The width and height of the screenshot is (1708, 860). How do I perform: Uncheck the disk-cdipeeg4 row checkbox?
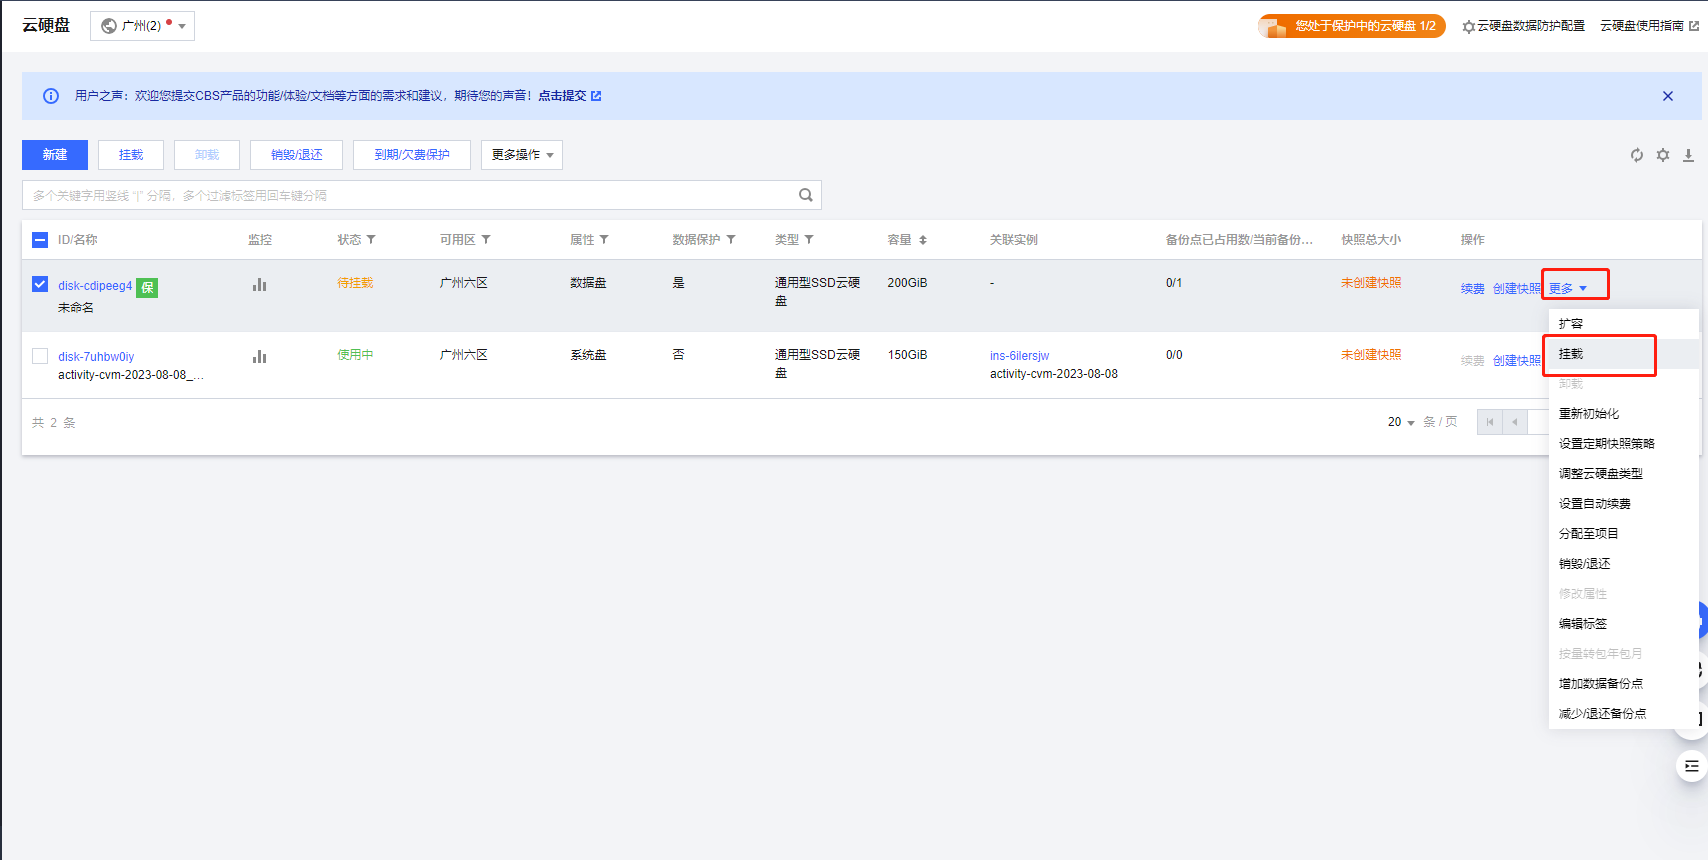40,284
